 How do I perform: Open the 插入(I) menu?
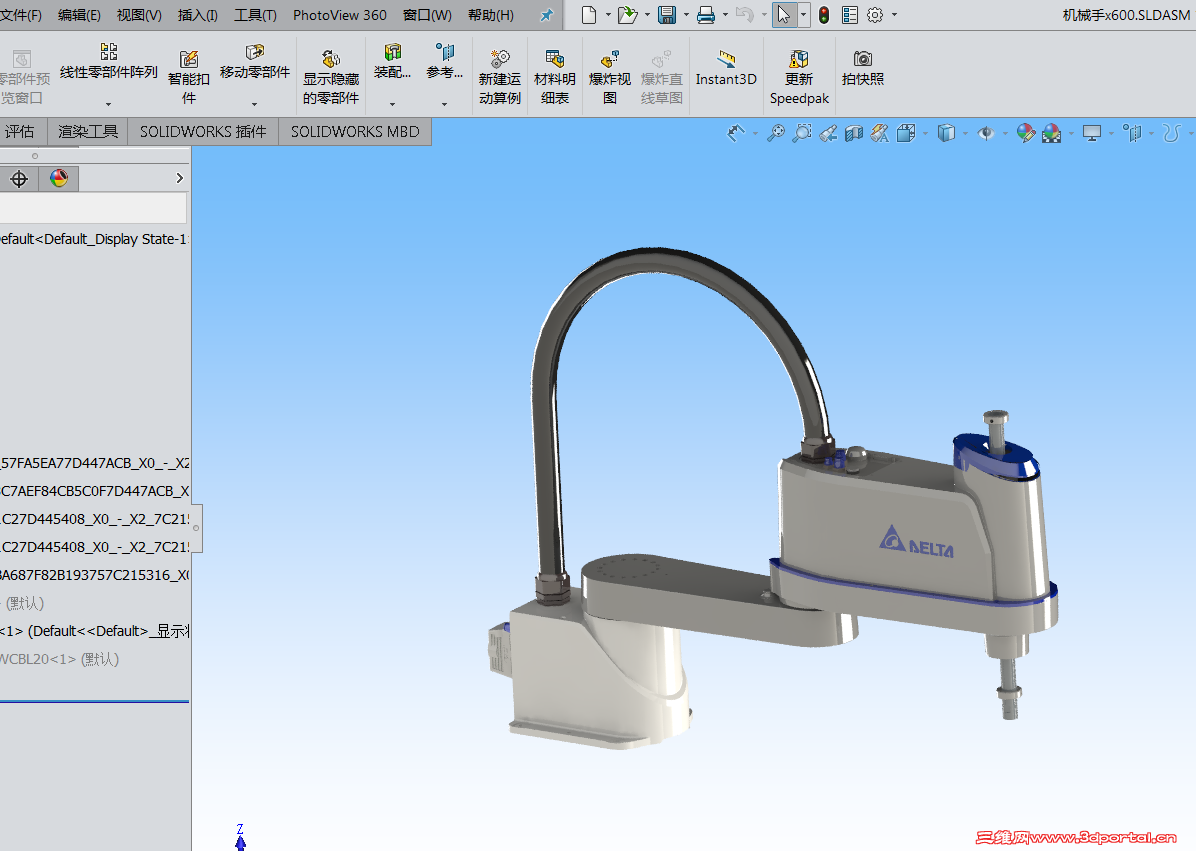198,15
